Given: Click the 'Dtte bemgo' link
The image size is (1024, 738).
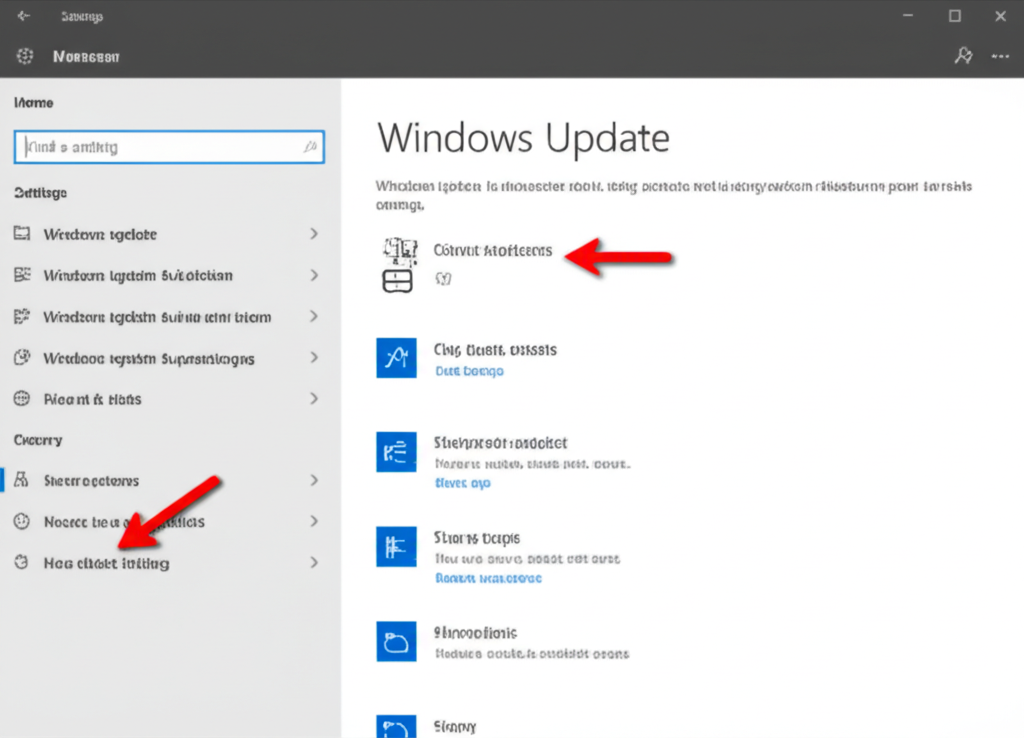Looking at the screenshot, I should (469, 371).
